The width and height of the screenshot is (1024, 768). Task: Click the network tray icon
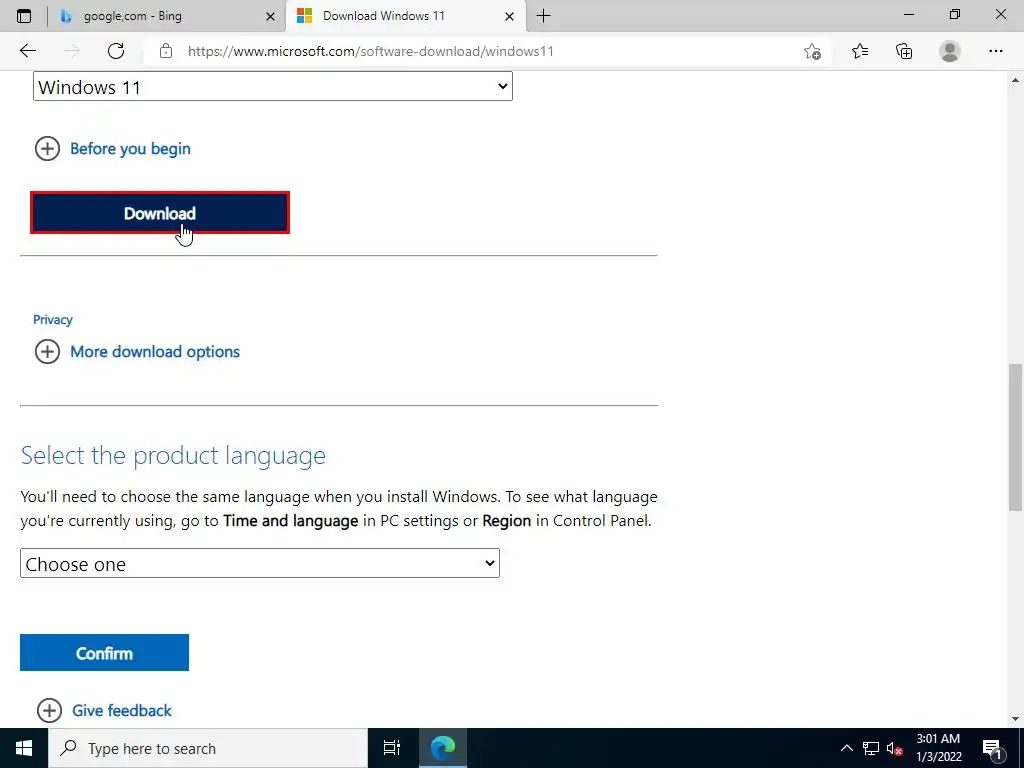pos(871,748)
